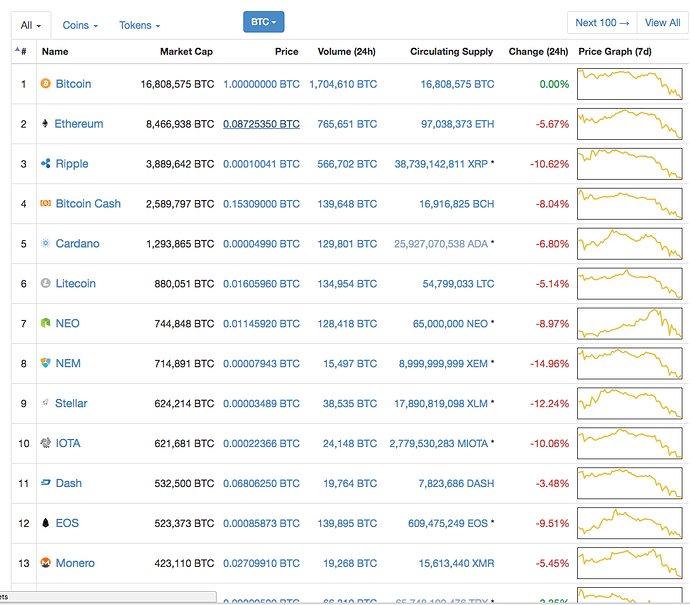Open the Tokens filter dropdown
This screenshot has width=690, height=605.
(139, 25)
